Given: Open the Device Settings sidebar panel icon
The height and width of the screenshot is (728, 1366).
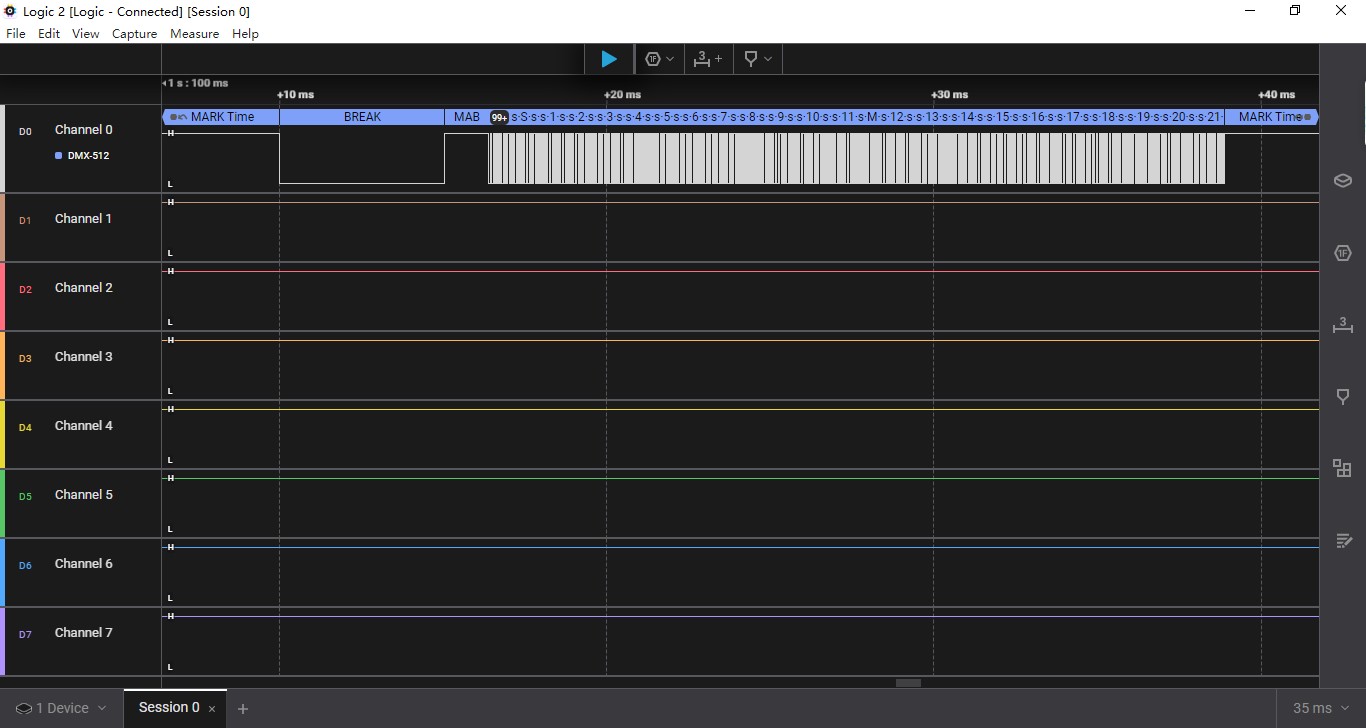Looking at the screenshot, I should coord(1342,180).
